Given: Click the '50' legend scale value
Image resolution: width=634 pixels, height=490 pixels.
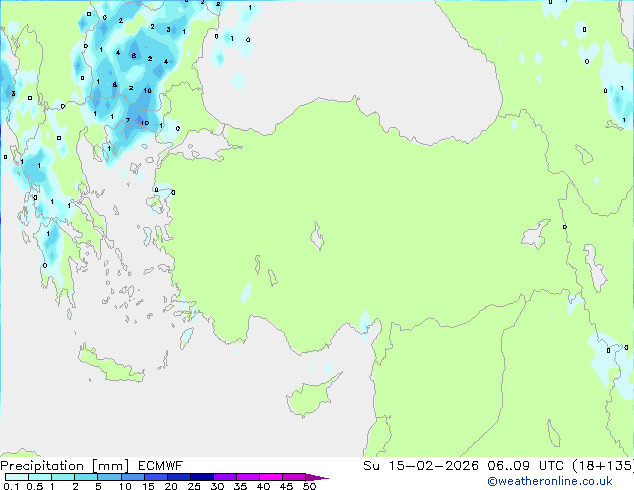Looking at the screenshot, I should coord(309,486).
